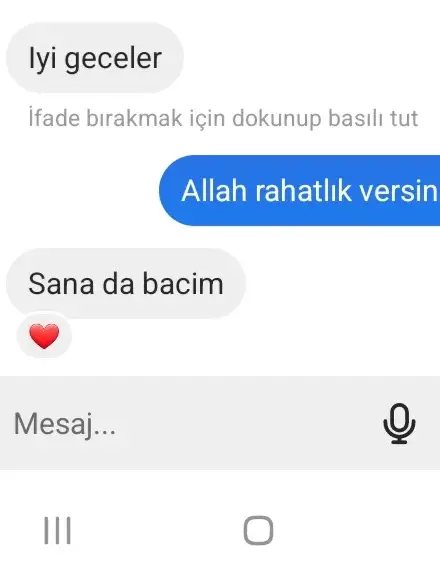Select the blue "Allah rahatlık versin" message
Viewport: 440px width, 575px height.
tap(300, 190)
